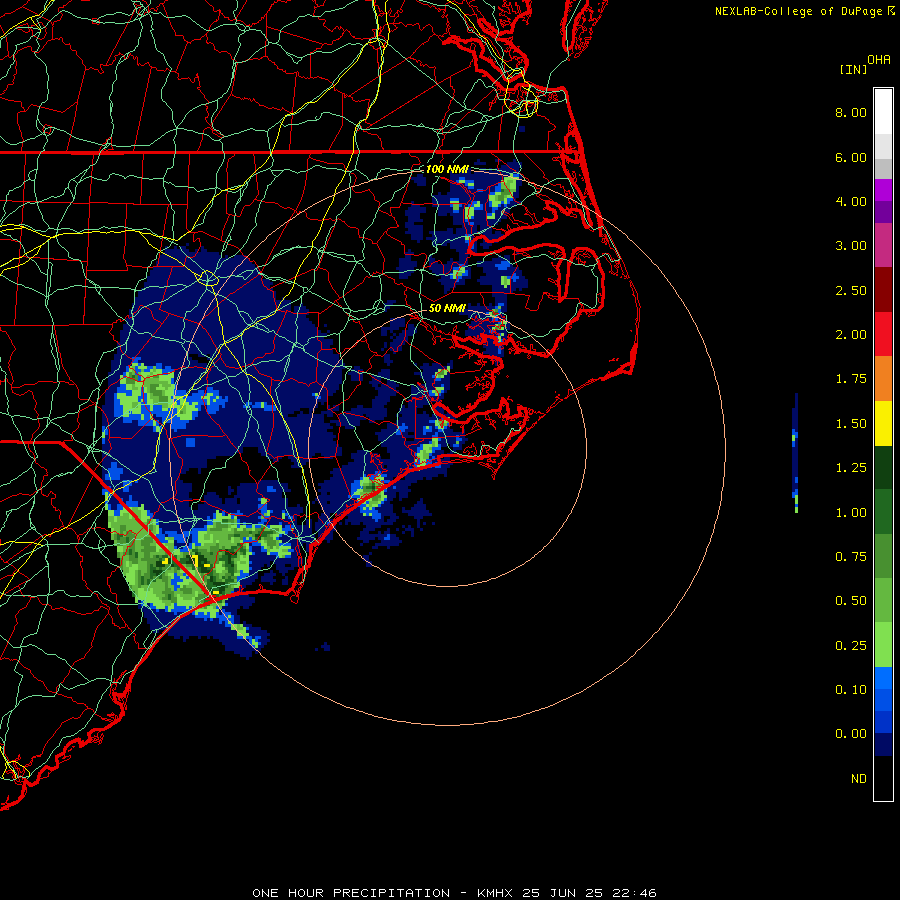This screenshot has width=900, height=900.
Task: Click the 1.50 legend value
Action: [851, 424]
